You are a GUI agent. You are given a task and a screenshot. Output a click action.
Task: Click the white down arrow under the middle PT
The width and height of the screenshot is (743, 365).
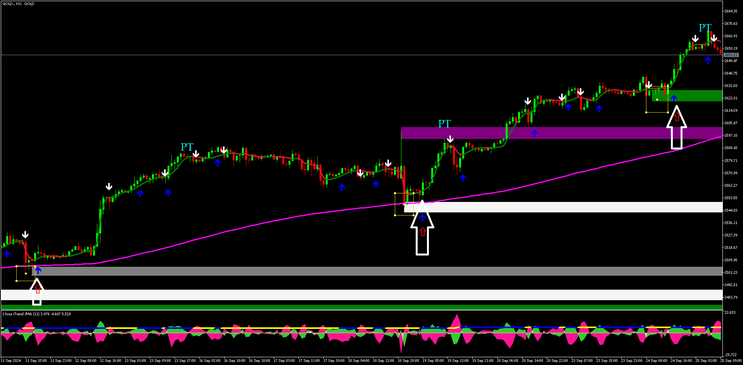[x=450, y=139]
